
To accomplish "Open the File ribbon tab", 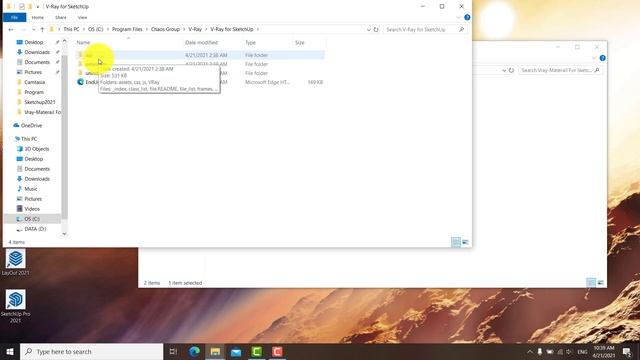I will (14, 18).
